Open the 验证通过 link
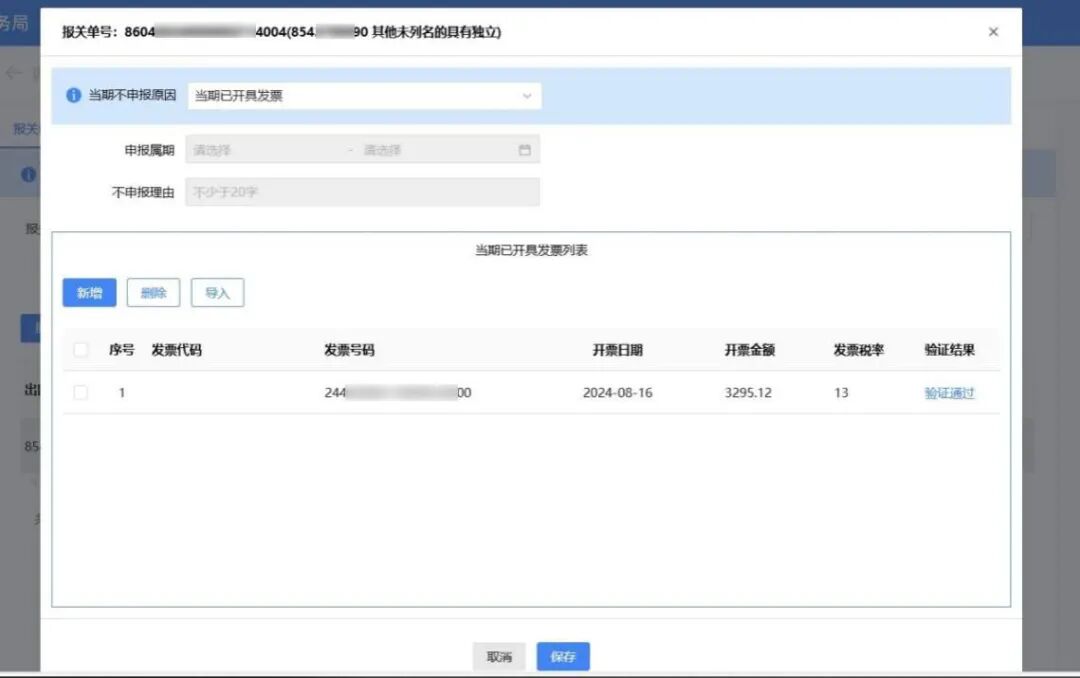Screen dimensions: 1080x678 coord(949,393)
